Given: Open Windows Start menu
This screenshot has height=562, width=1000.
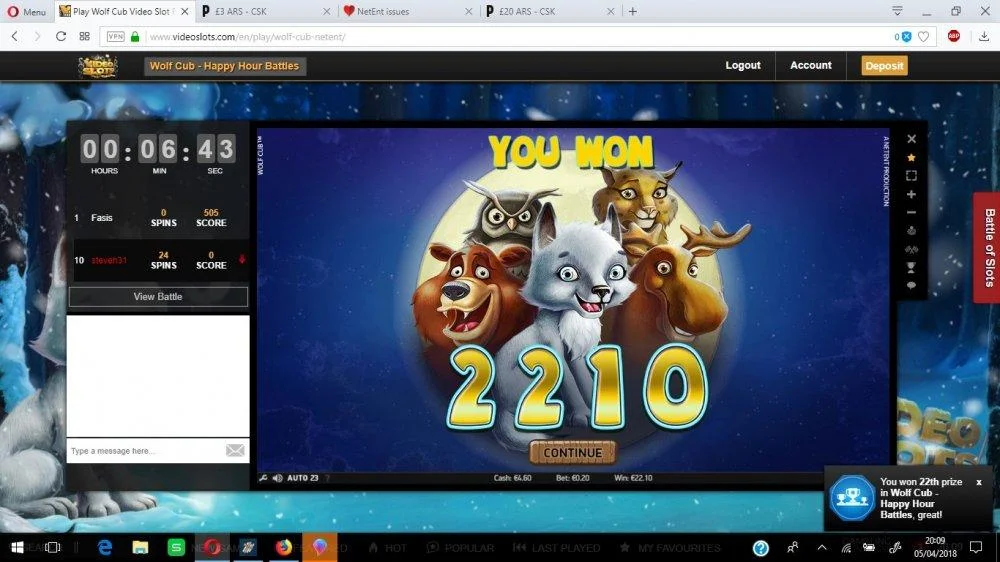Looking at the screenshot, I should coord(17,547).
